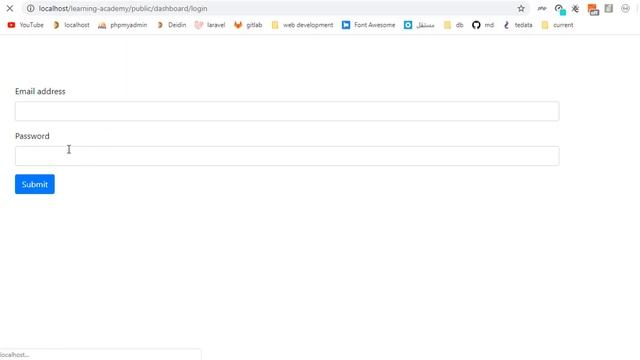Click the Password input field
The image size is (640, 360).
coord(287,156)
